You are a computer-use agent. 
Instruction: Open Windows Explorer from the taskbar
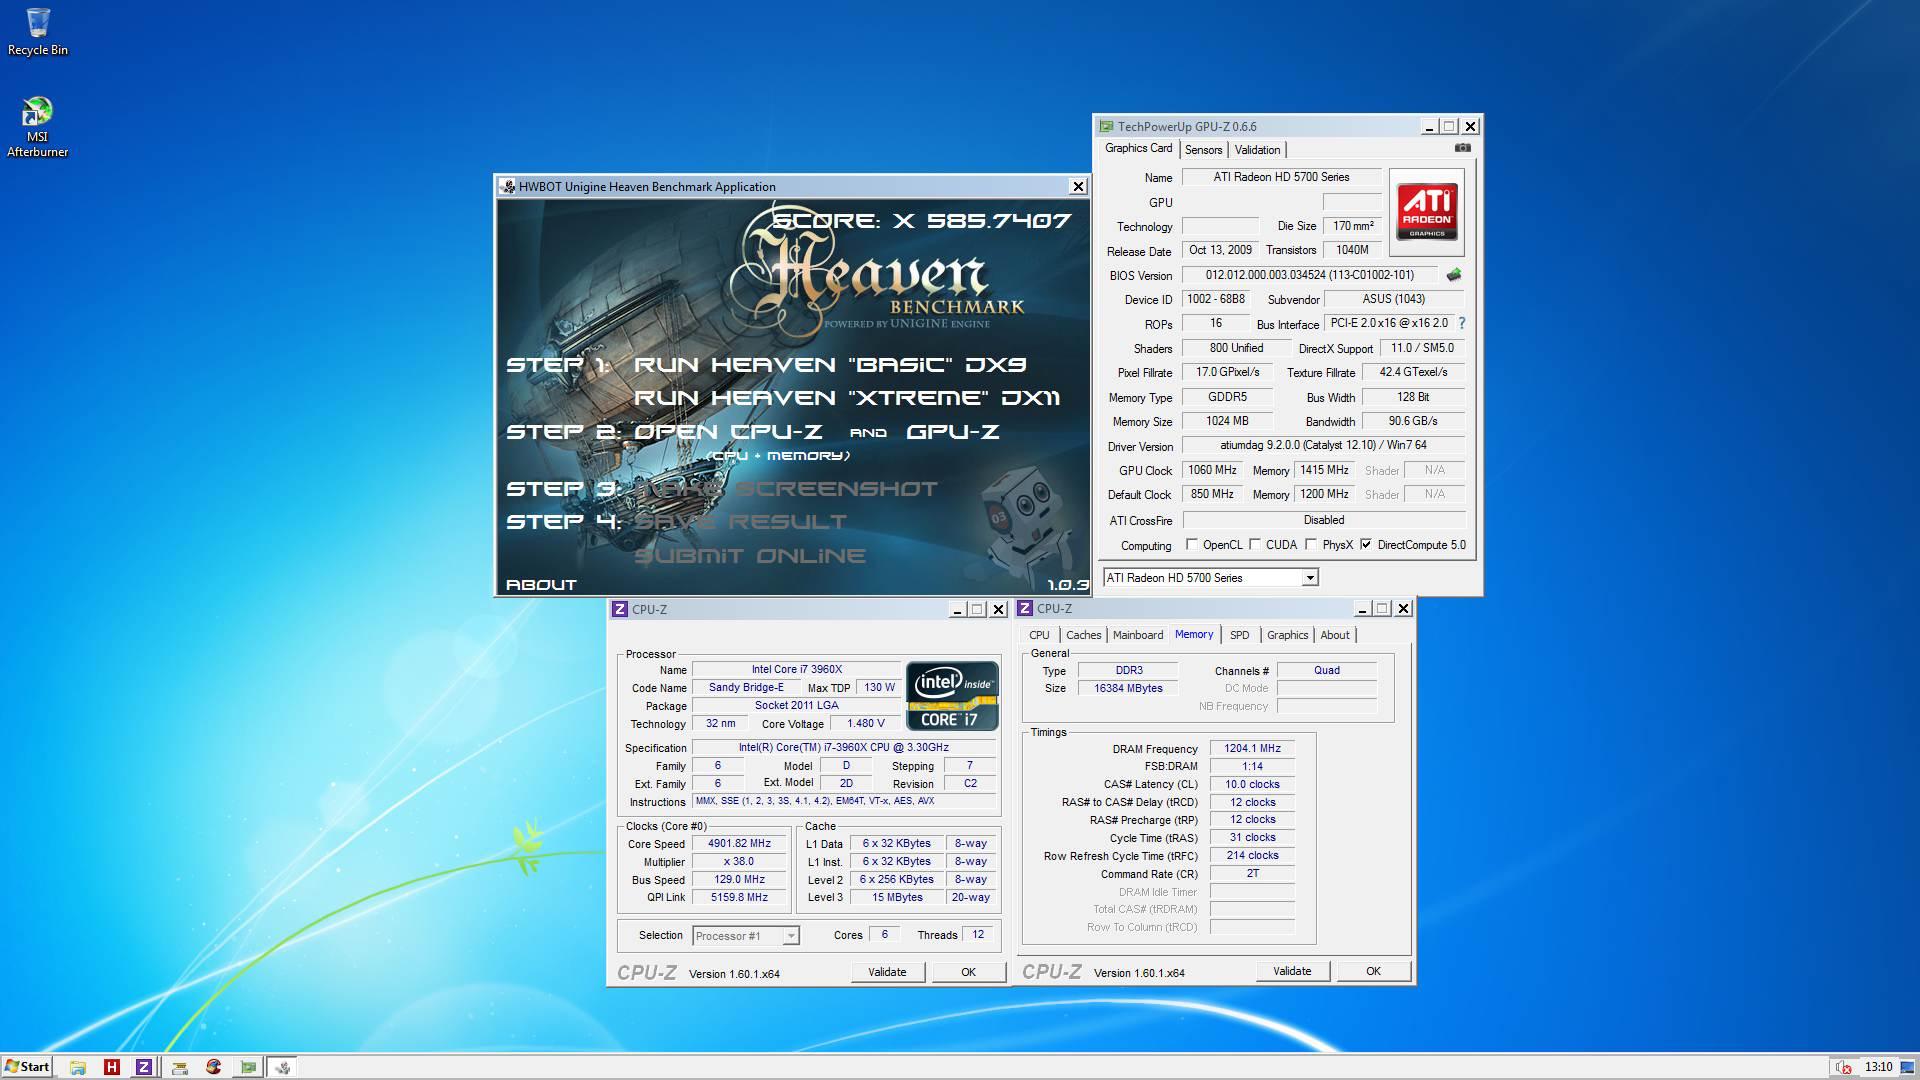coord(78,1067)
